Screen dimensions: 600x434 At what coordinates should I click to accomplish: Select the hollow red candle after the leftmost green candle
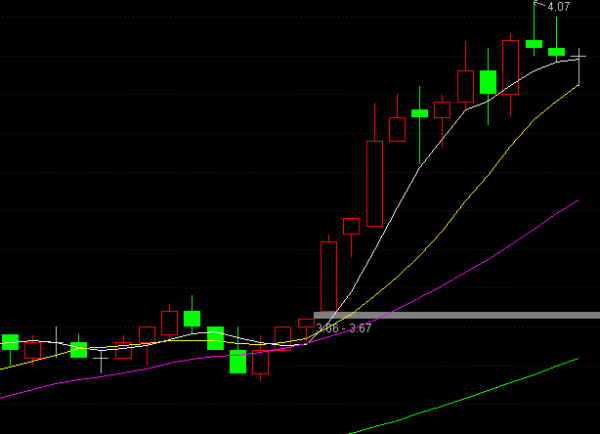33,350
